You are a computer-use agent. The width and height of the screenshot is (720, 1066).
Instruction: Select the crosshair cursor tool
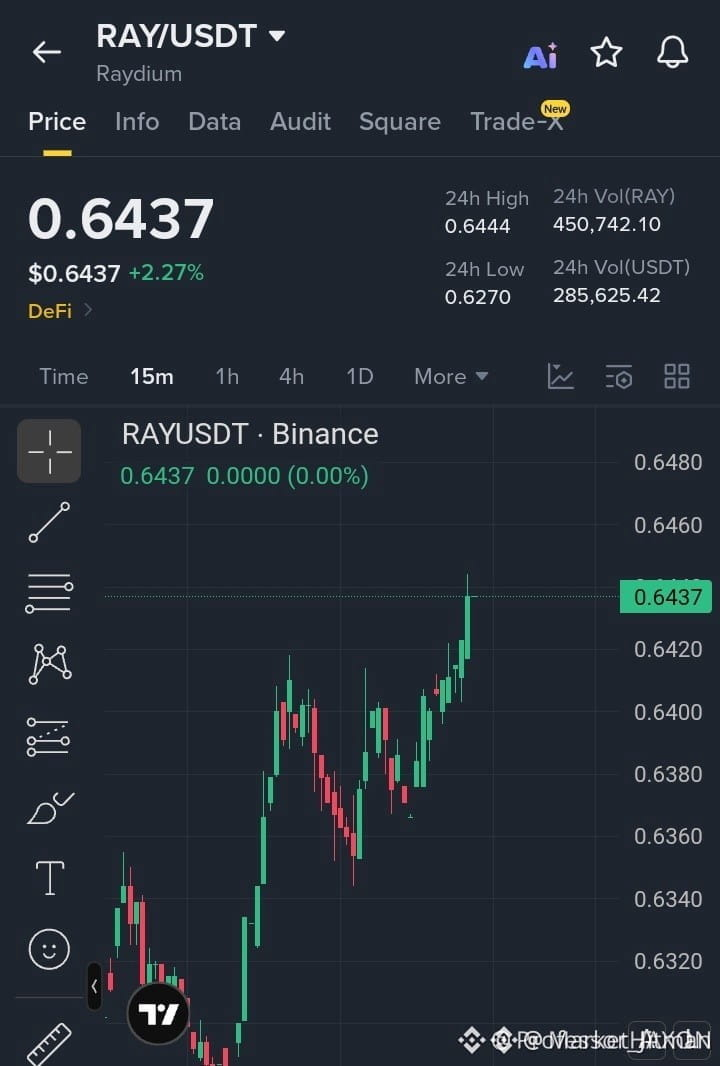click(x=49, y=451)
